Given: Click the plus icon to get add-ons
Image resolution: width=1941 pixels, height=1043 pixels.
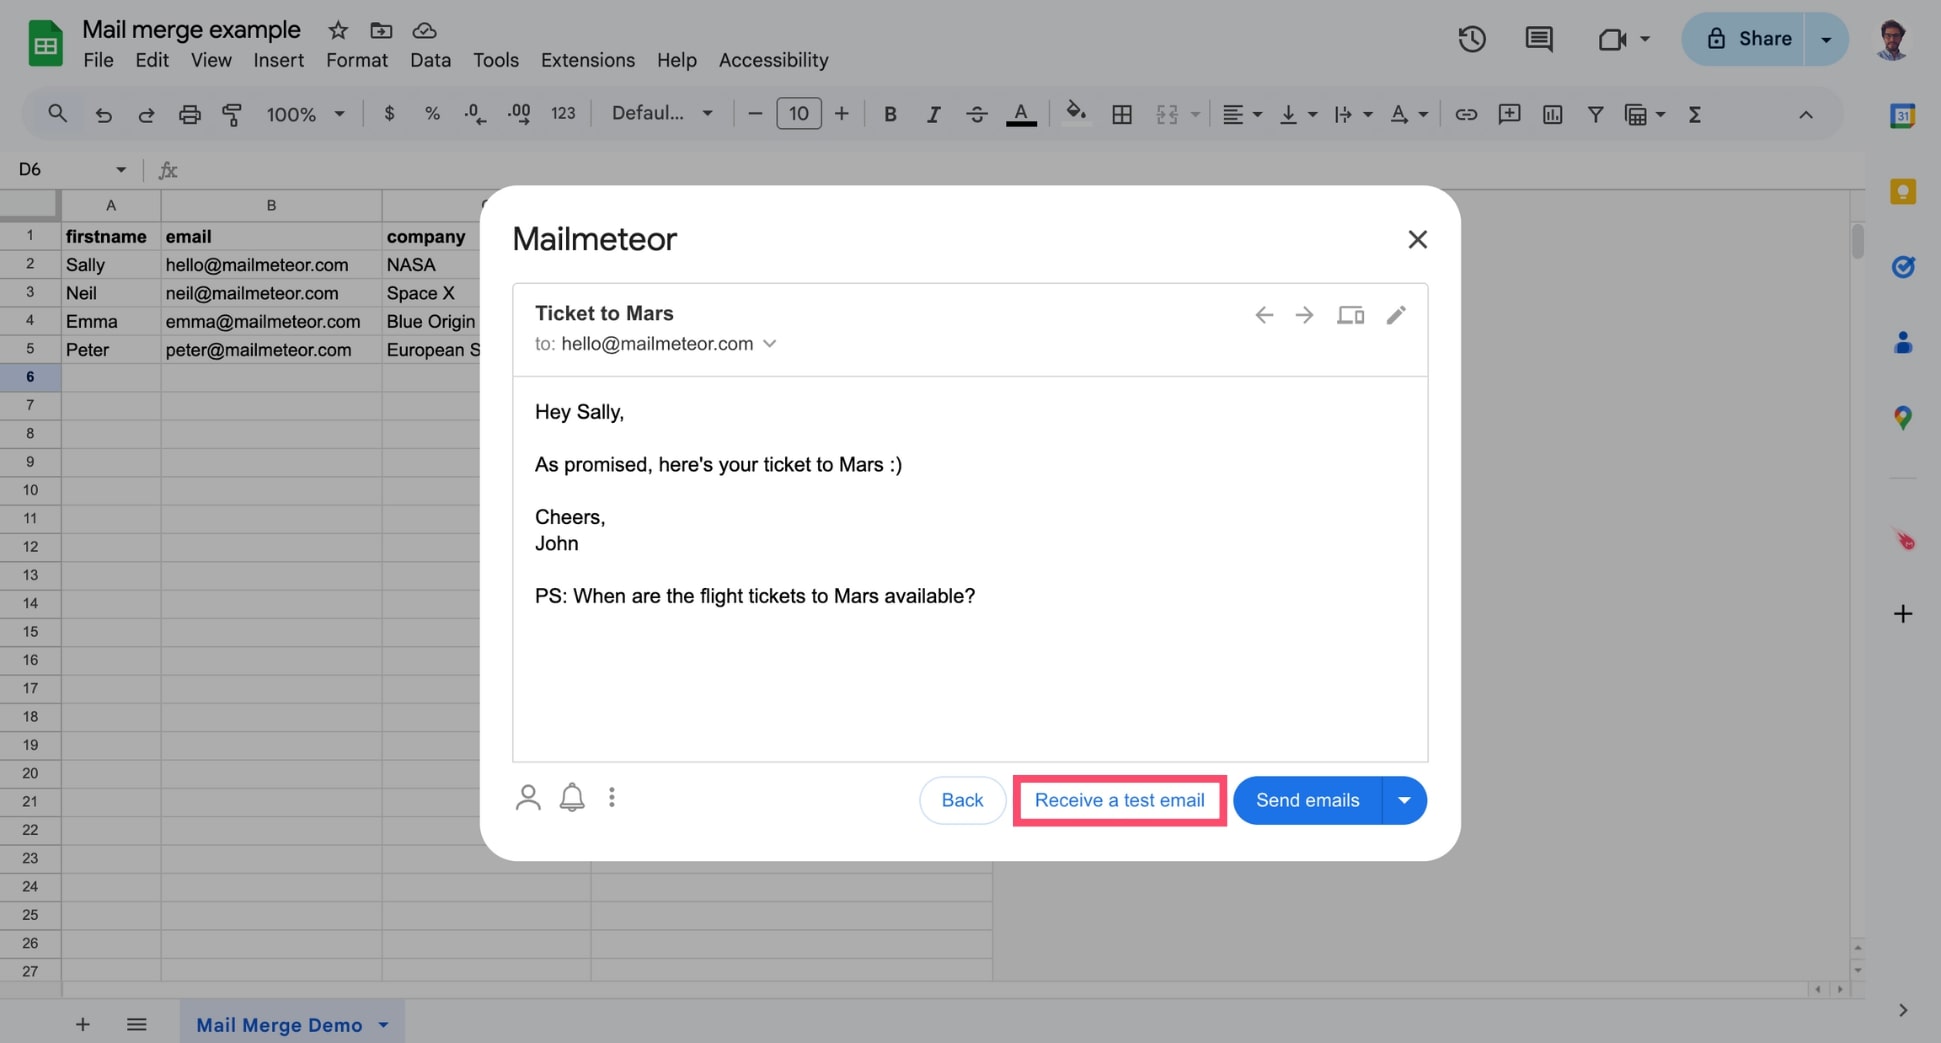Looking at the screenshot, I should tap(1902, 613).
